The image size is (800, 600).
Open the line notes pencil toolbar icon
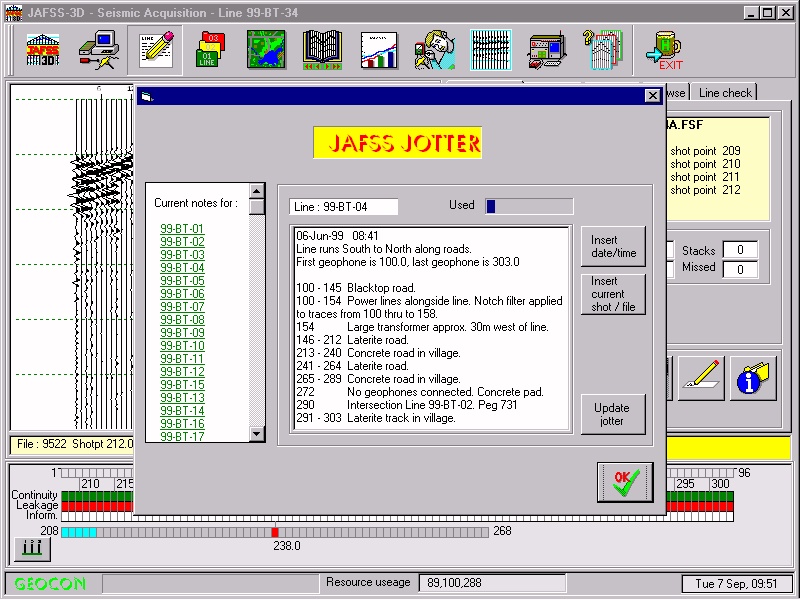tap(156, 50)
